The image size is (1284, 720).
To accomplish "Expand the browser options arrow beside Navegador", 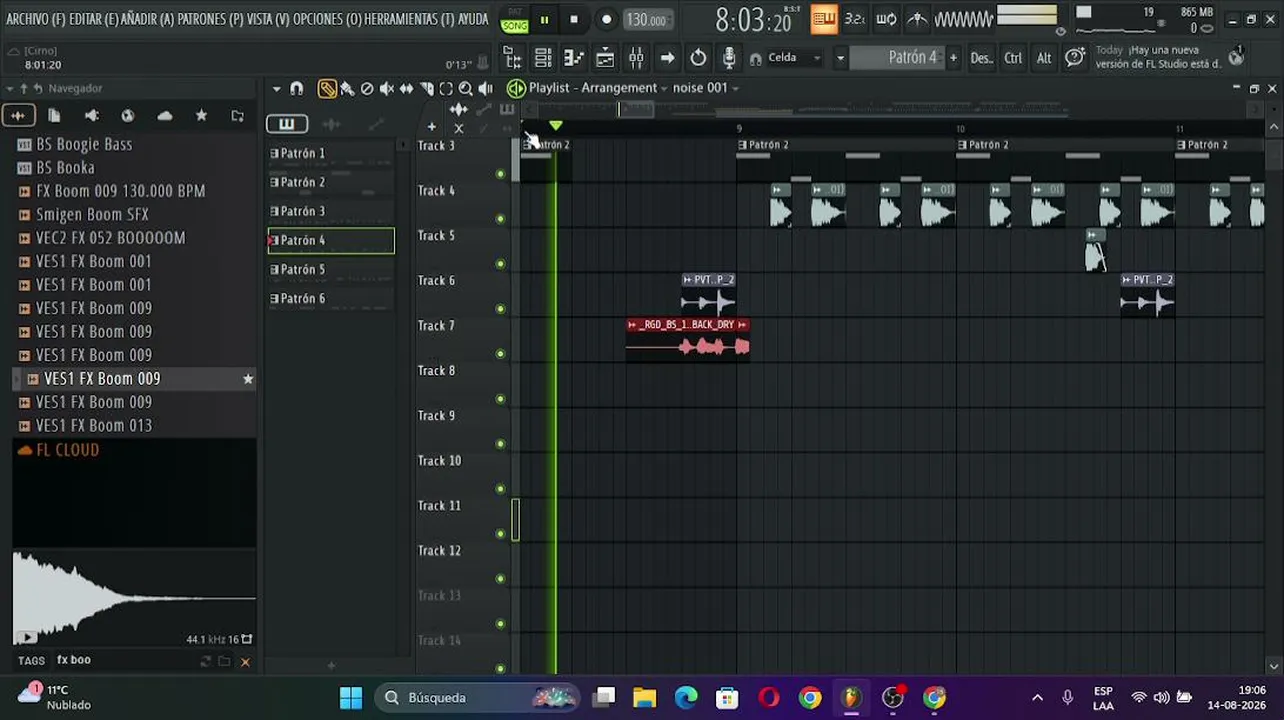I will pyautogui.click(x=9, y=88).
